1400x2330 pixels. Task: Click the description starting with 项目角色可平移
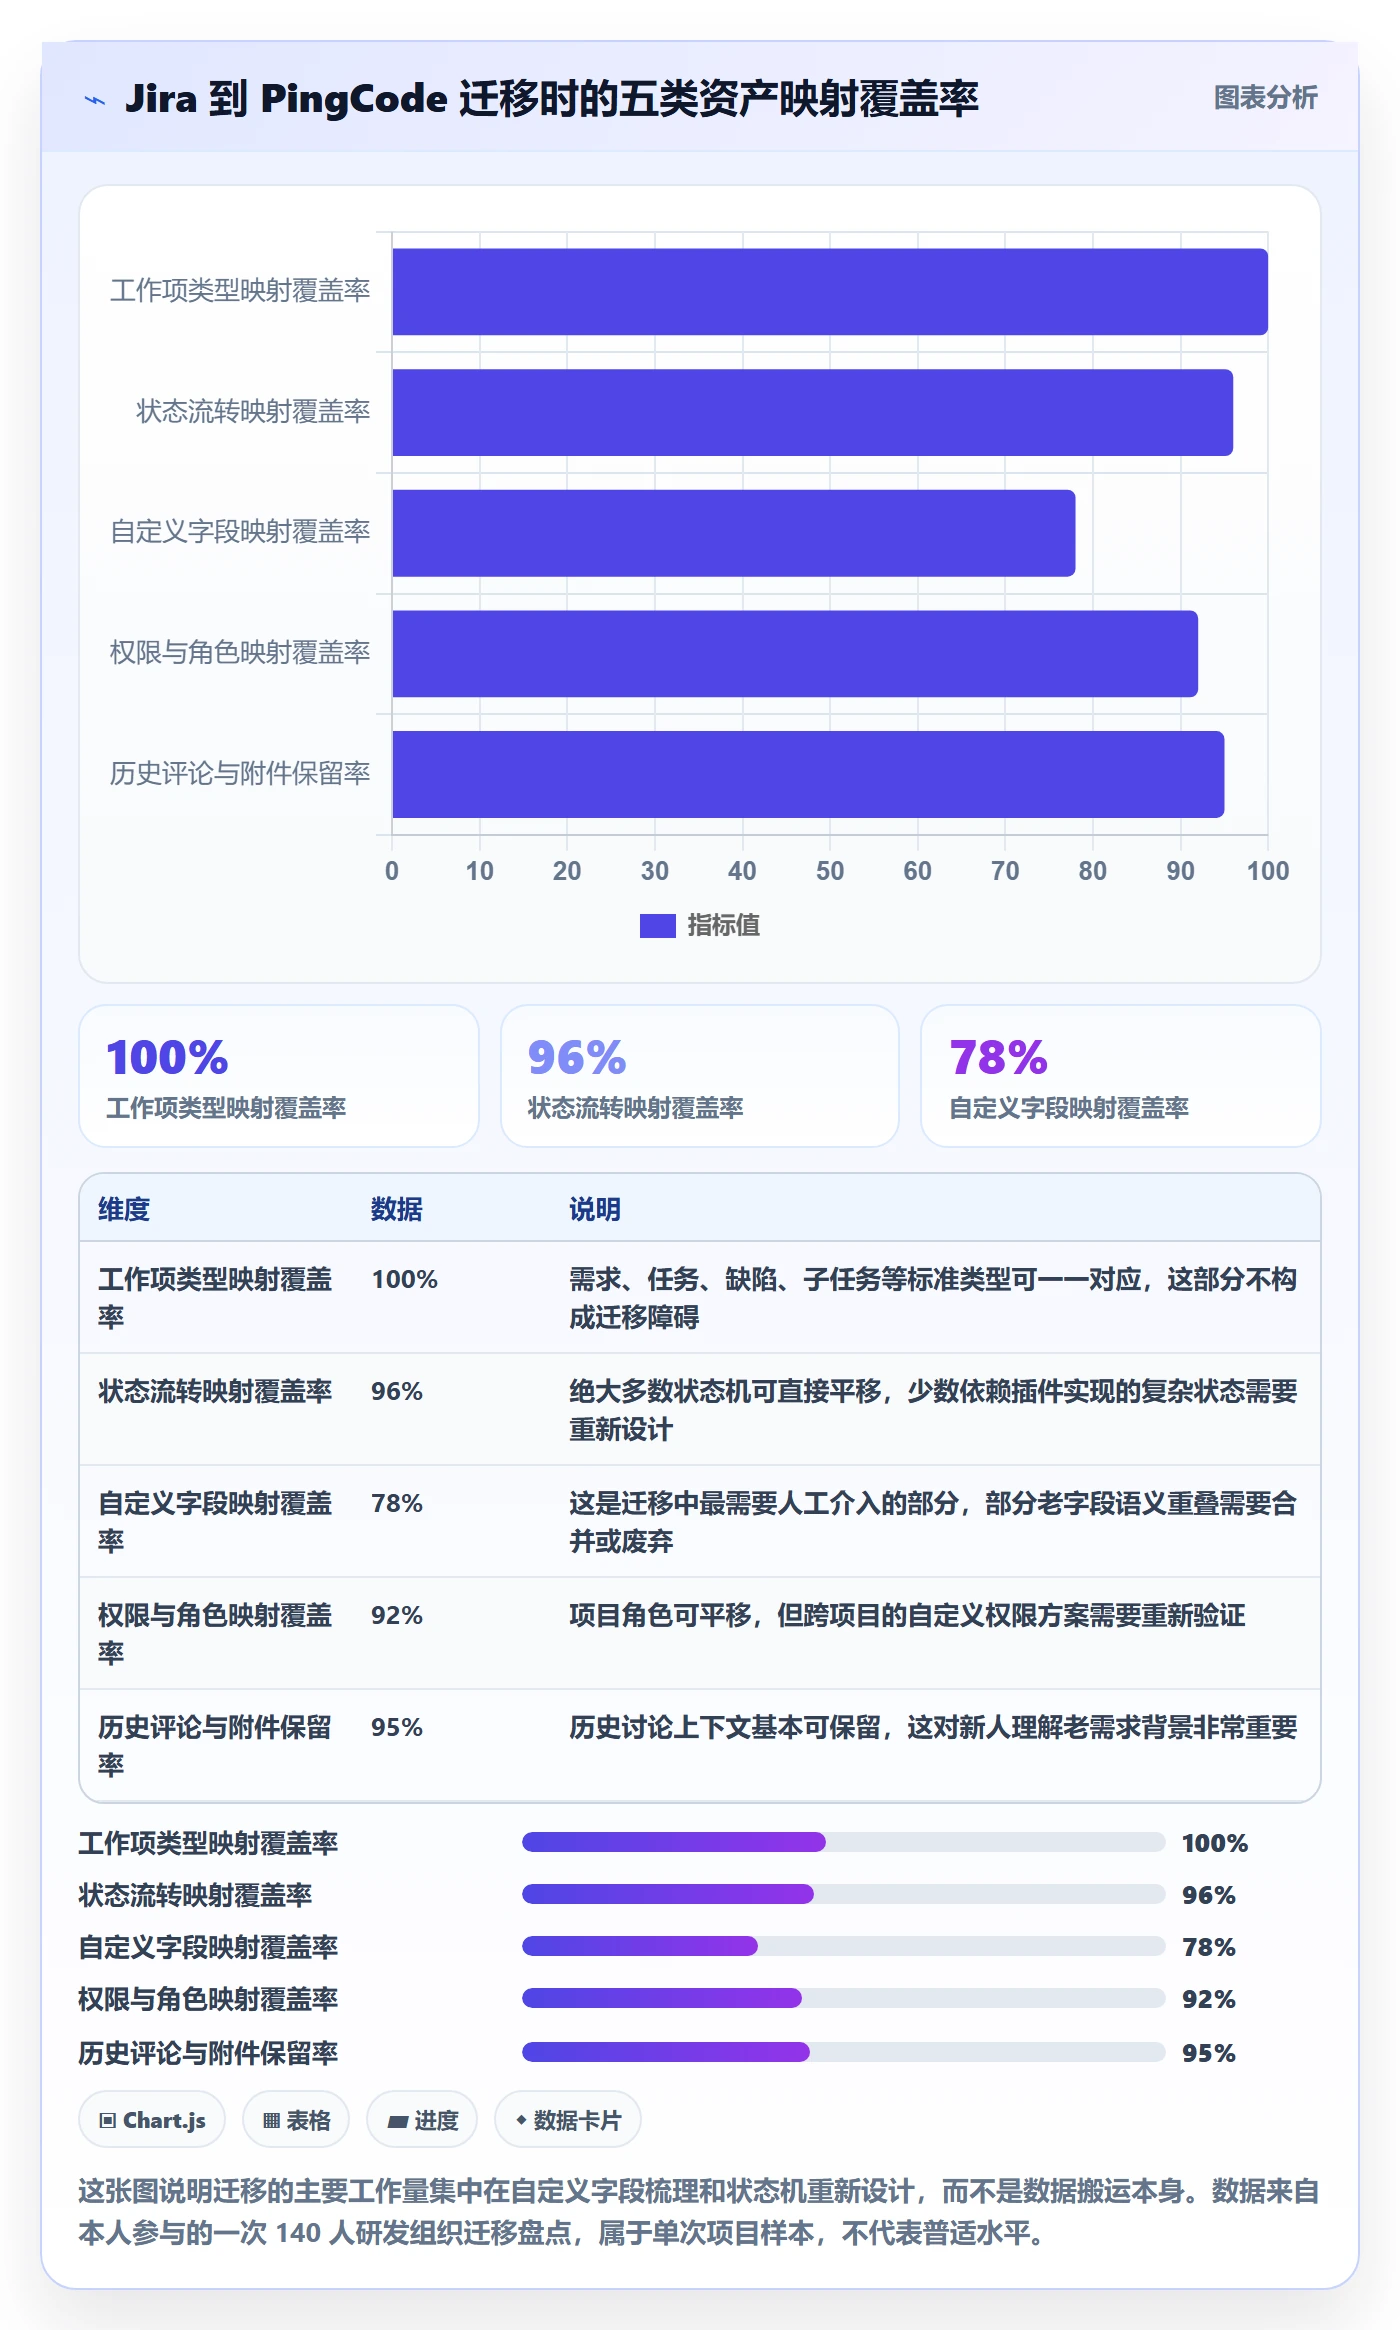(907, 1616)
